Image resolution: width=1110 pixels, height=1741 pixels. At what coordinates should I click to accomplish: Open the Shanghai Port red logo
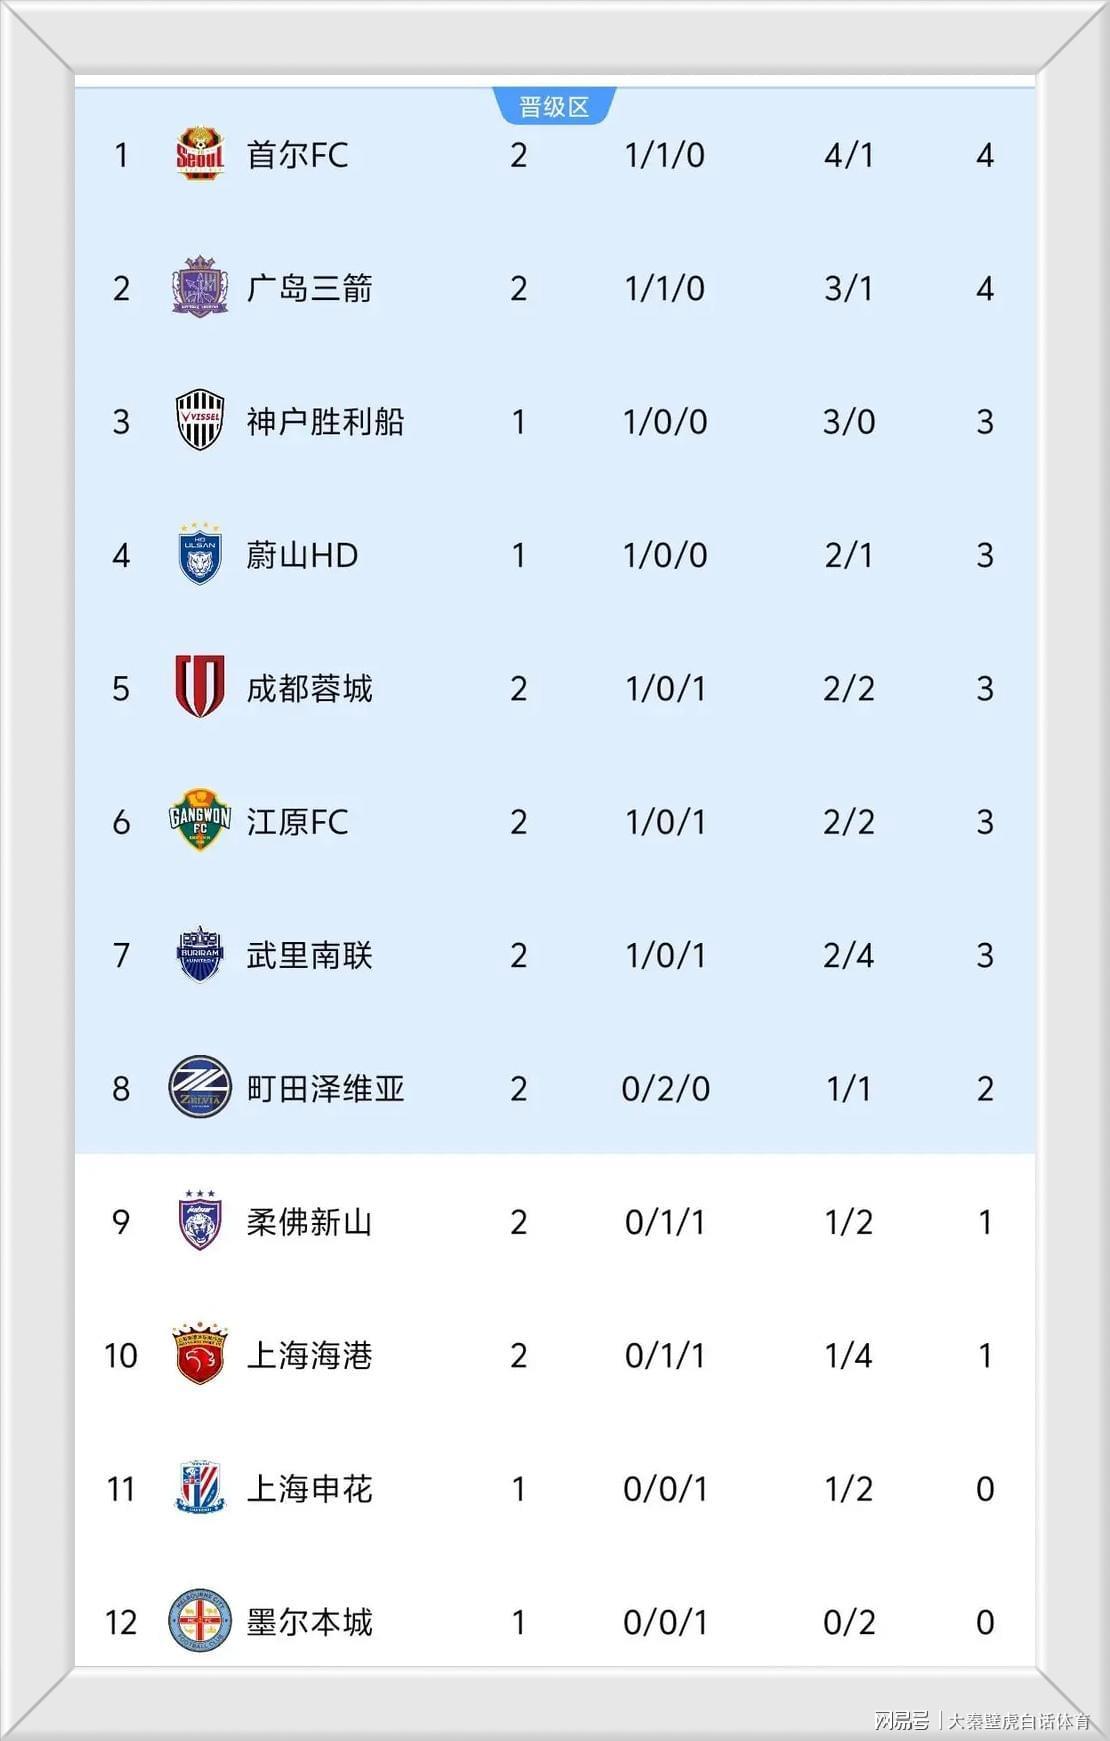(x=200, y=1354)
